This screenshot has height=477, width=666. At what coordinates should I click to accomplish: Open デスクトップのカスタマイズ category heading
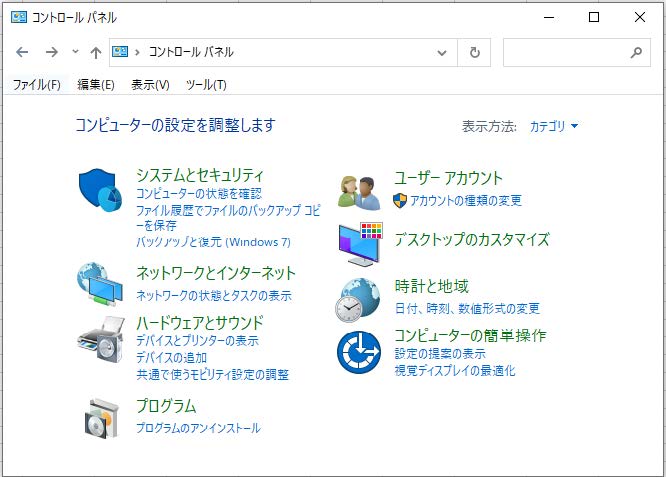tap(472, 239)
